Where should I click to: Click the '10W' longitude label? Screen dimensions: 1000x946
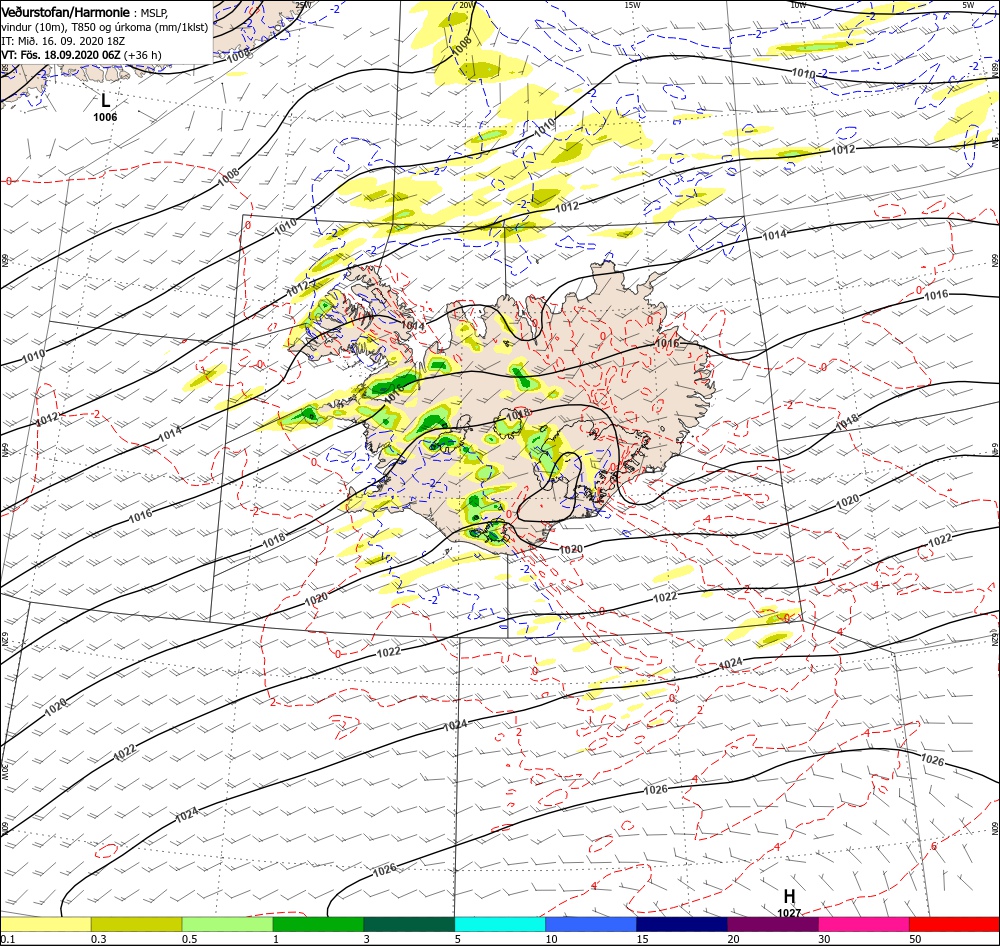pos(797,4)
